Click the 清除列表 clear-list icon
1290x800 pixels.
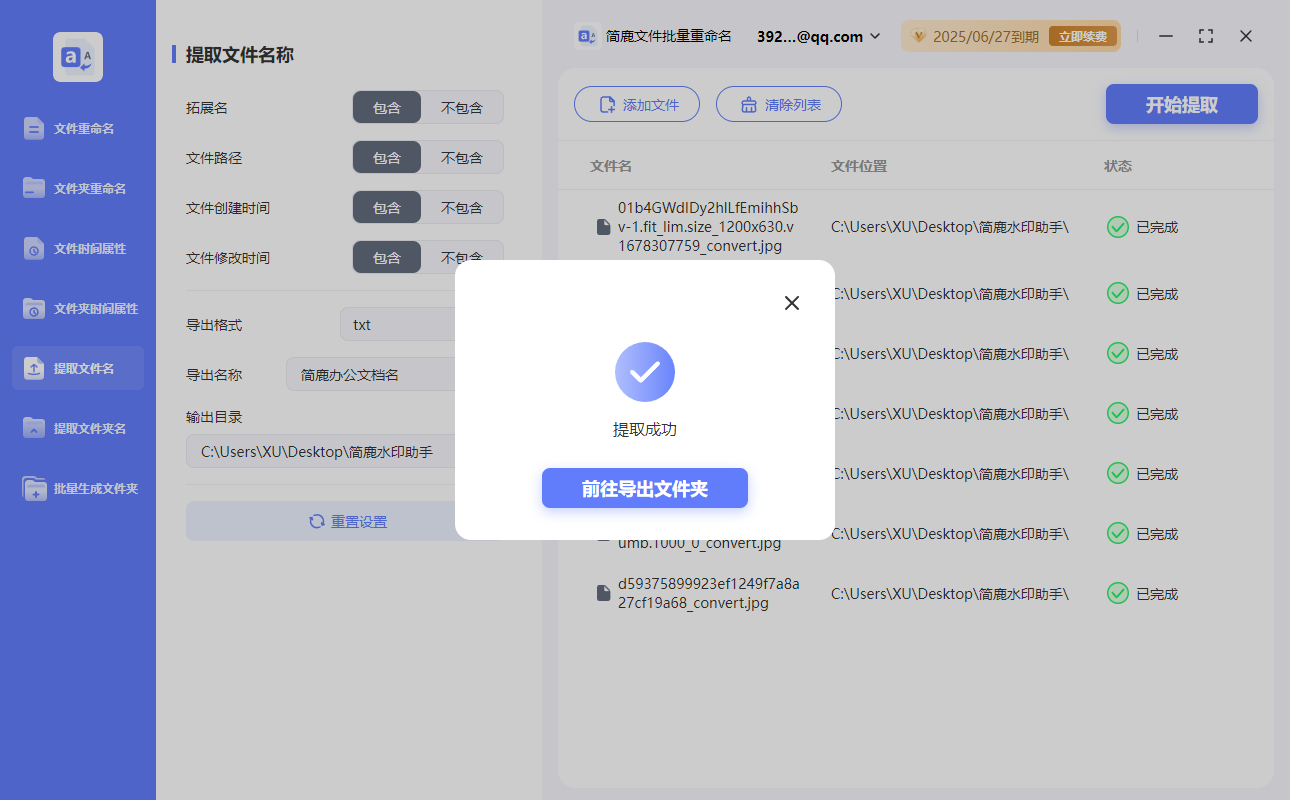pos(751,104)
